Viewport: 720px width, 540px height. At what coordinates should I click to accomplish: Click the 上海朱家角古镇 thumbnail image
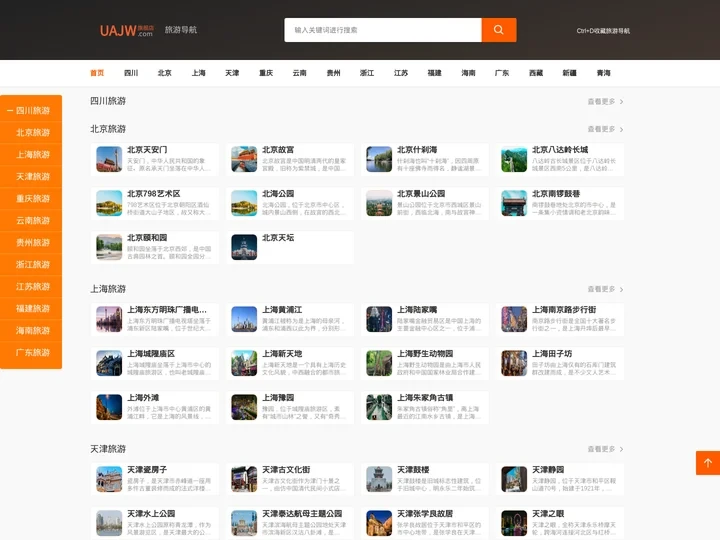coord(379,408)
